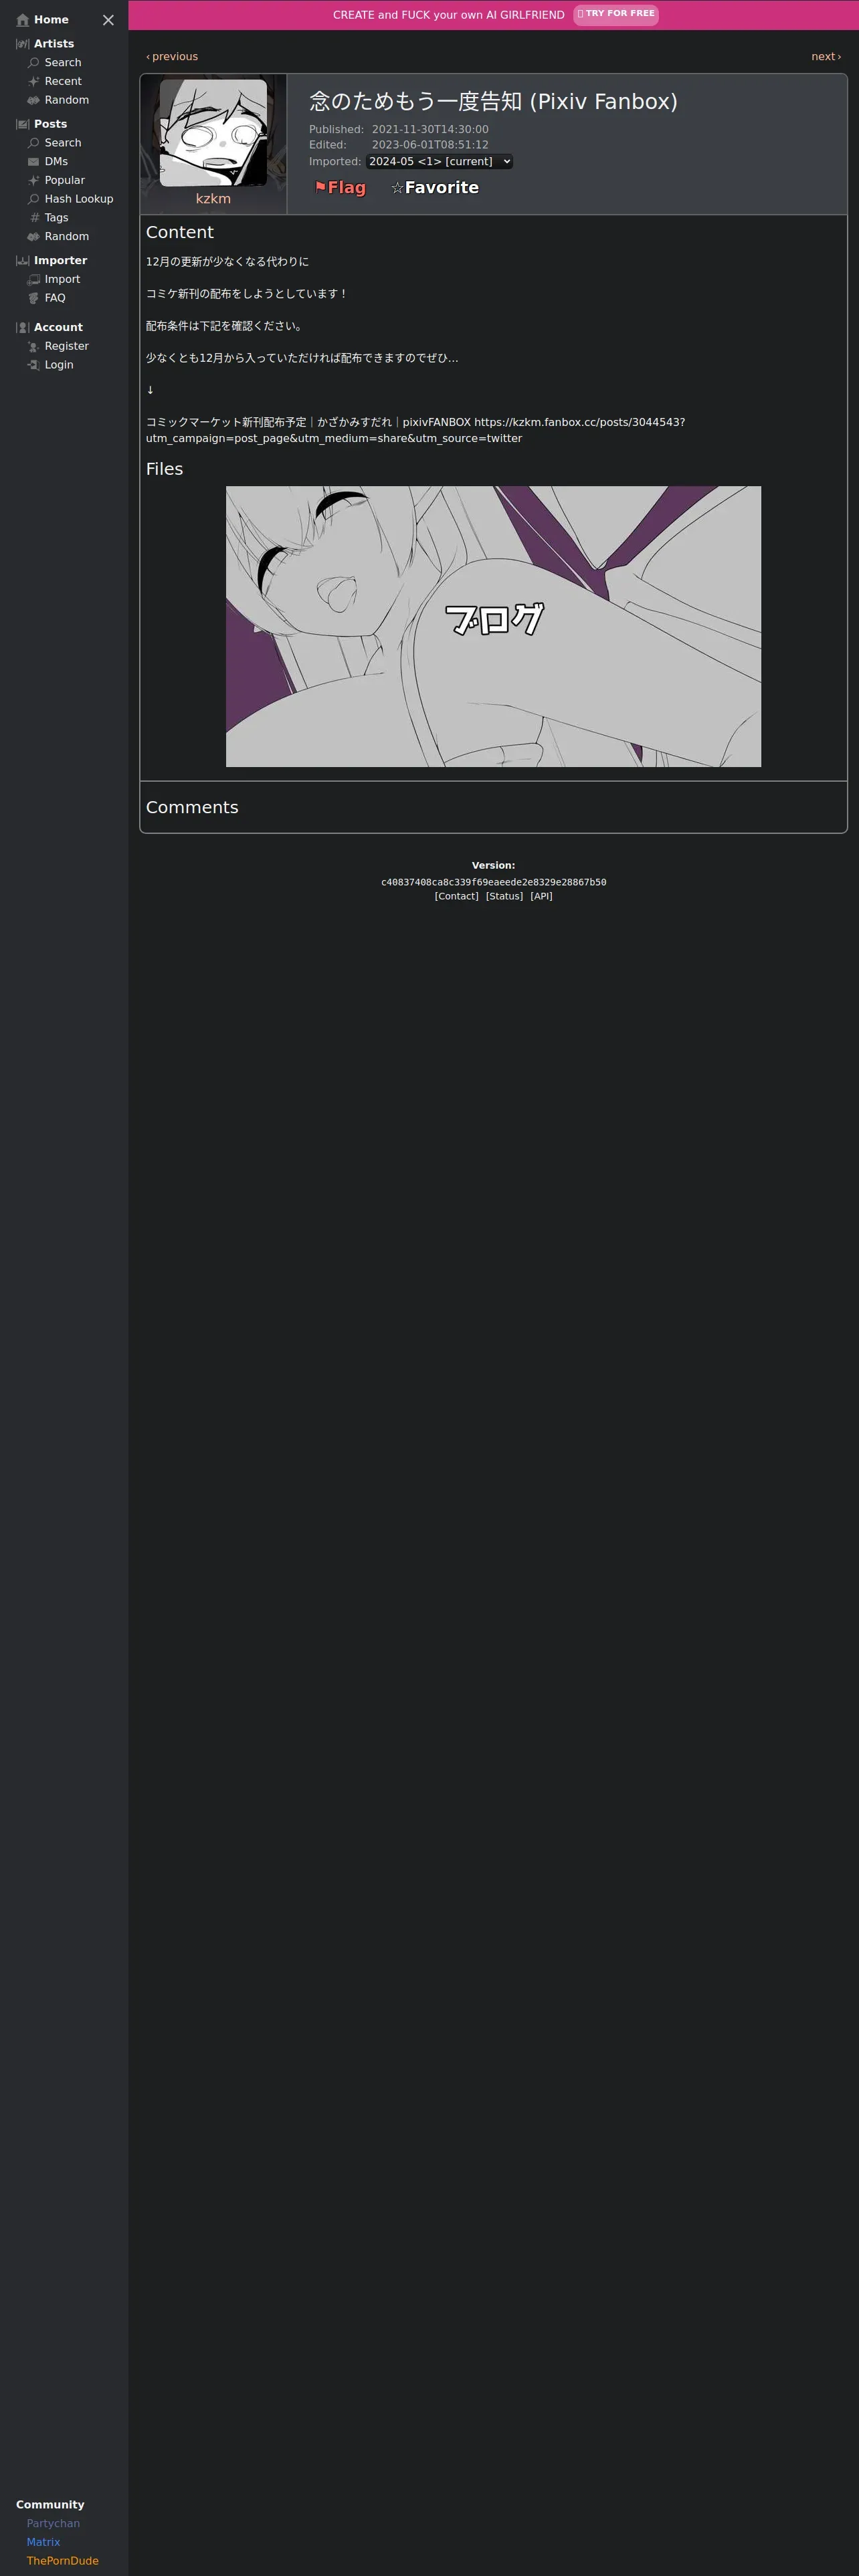Go to the next post

(x=826, y=57)
